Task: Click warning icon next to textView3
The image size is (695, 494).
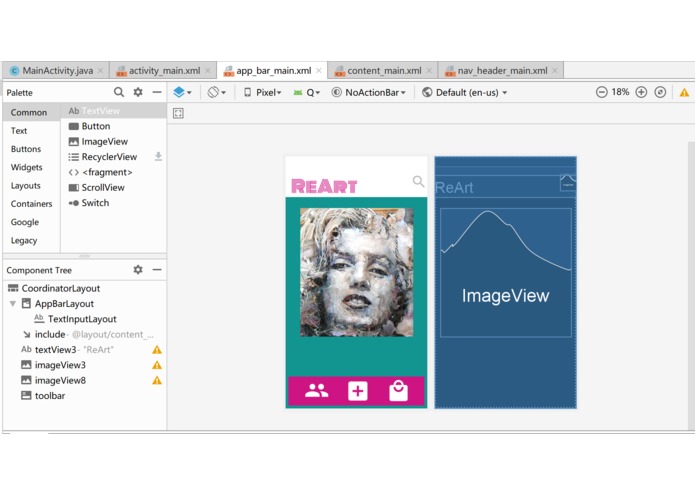Action: point(157,350)
